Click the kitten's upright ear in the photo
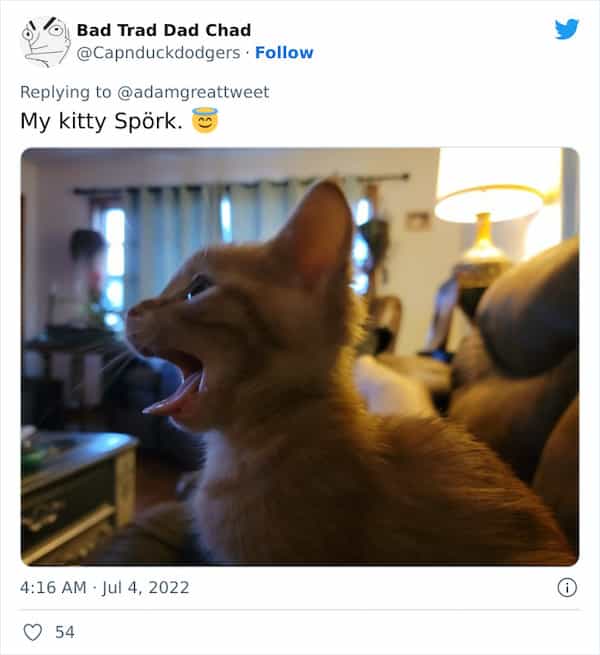Viewport: 600px width, 655px height. (x=320, y=232)
